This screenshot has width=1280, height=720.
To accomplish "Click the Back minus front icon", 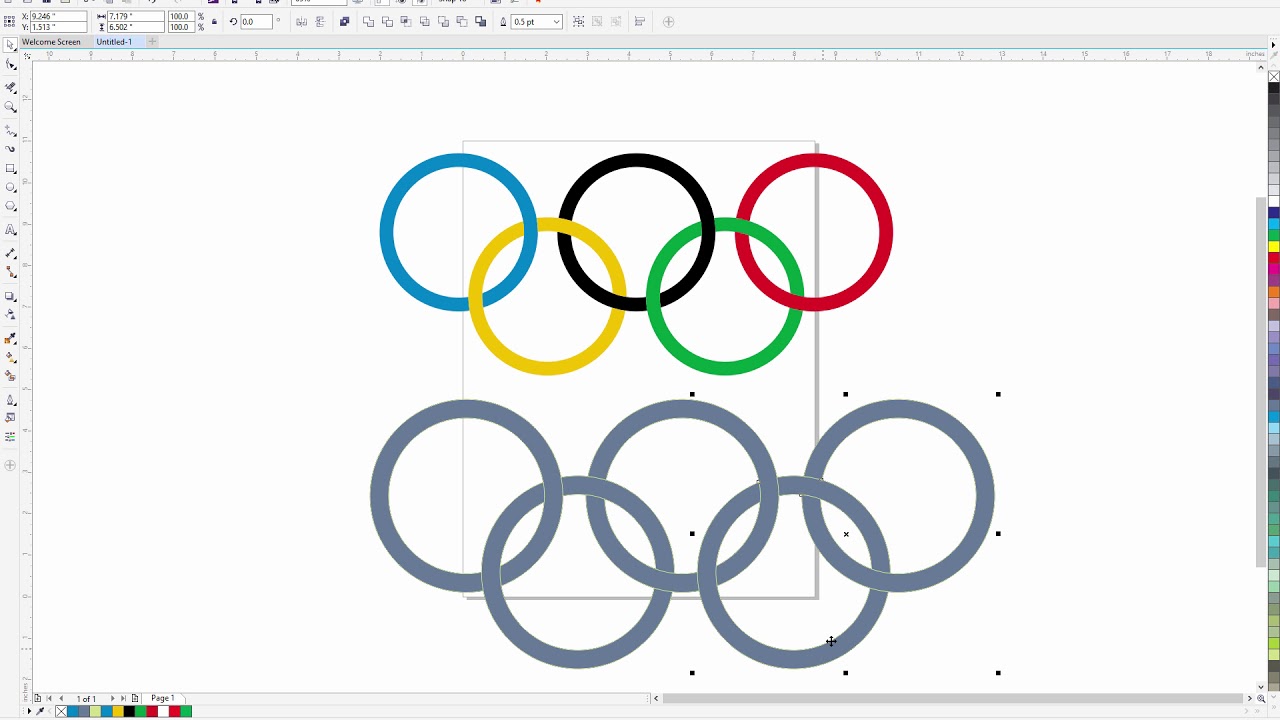I will click(462, 22).
